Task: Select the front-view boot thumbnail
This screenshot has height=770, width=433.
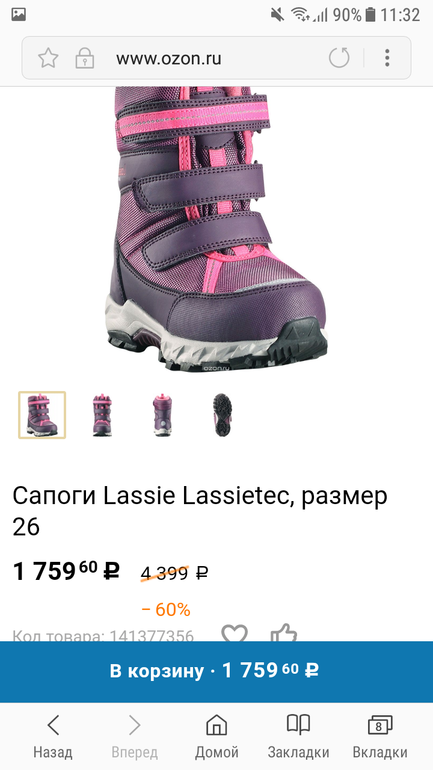Action: (102, 415)
